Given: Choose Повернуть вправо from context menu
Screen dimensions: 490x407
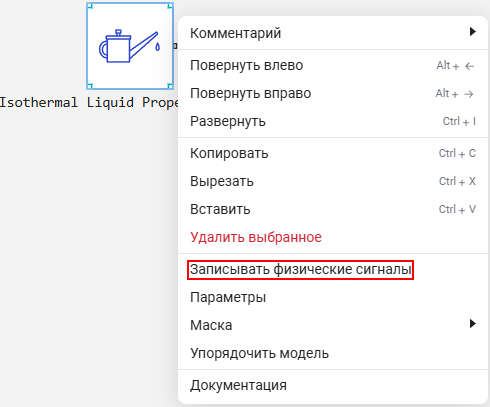Looking at the screenshot, I should pyautogui.click(x=333, y=93).
